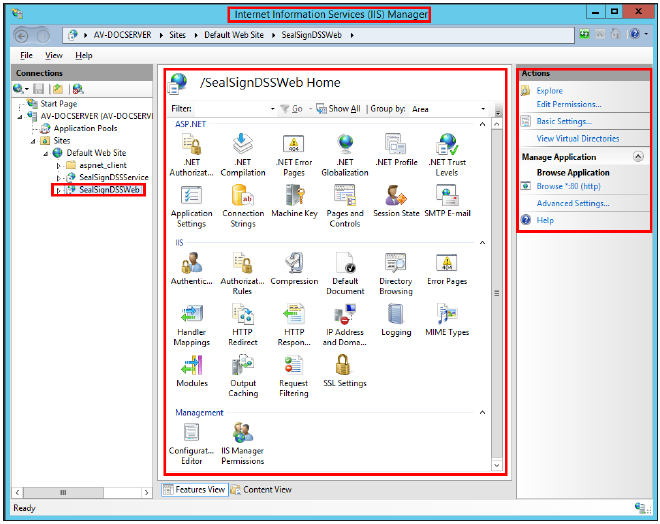Open the Default Document feature
The image size is (660, 524).
[x=344, y=265]
